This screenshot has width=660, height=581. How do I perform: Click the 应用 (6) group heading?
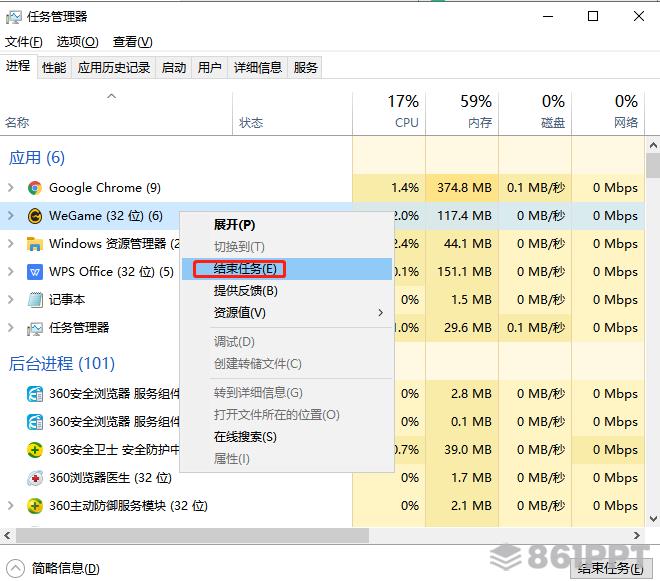37,158
